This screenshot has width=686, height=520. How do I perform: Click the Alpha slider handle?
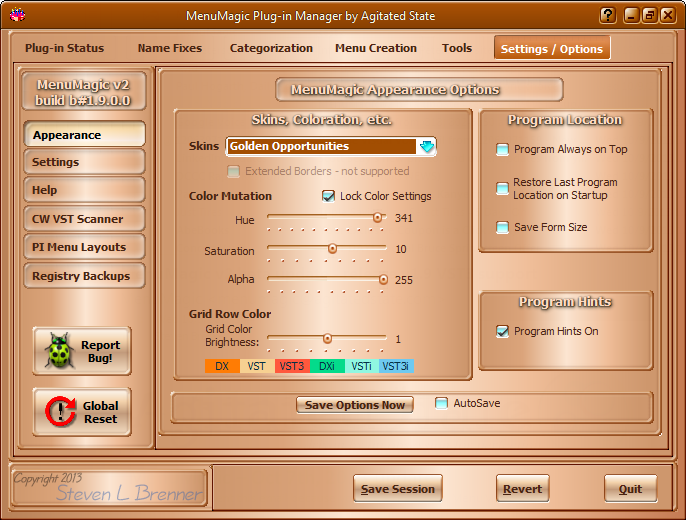pos(383,279)
